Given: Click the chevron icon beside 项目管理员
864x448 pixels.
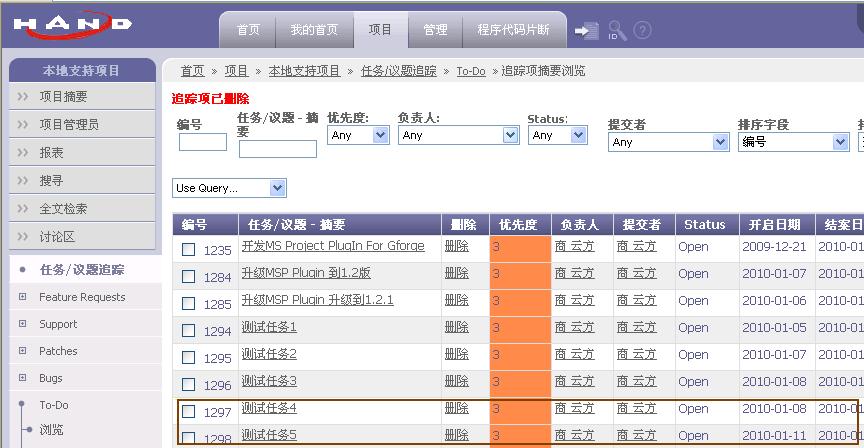Looking at the screenshot, I should 23,125.
